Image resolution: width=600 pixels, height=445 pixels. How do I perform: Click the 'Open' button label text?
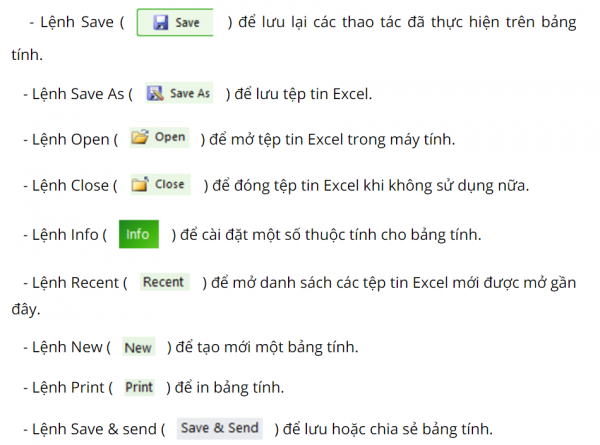pyautogui.click(x=170, y=137)
